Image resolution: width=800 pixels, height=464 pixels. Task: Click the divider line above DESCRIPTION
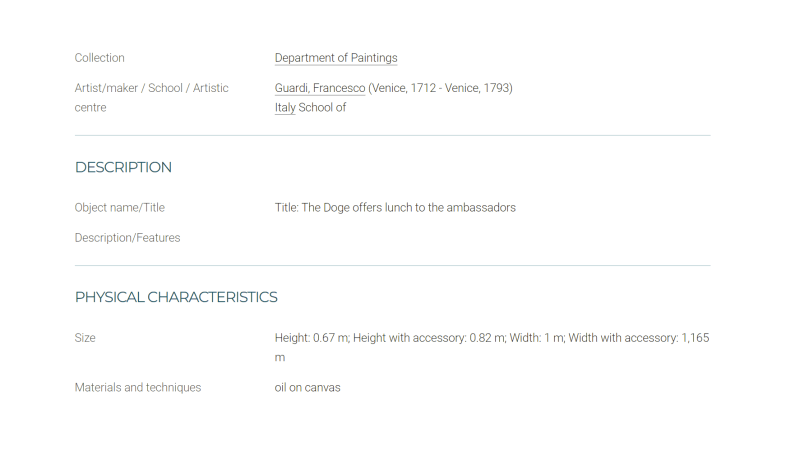(392, 135)
